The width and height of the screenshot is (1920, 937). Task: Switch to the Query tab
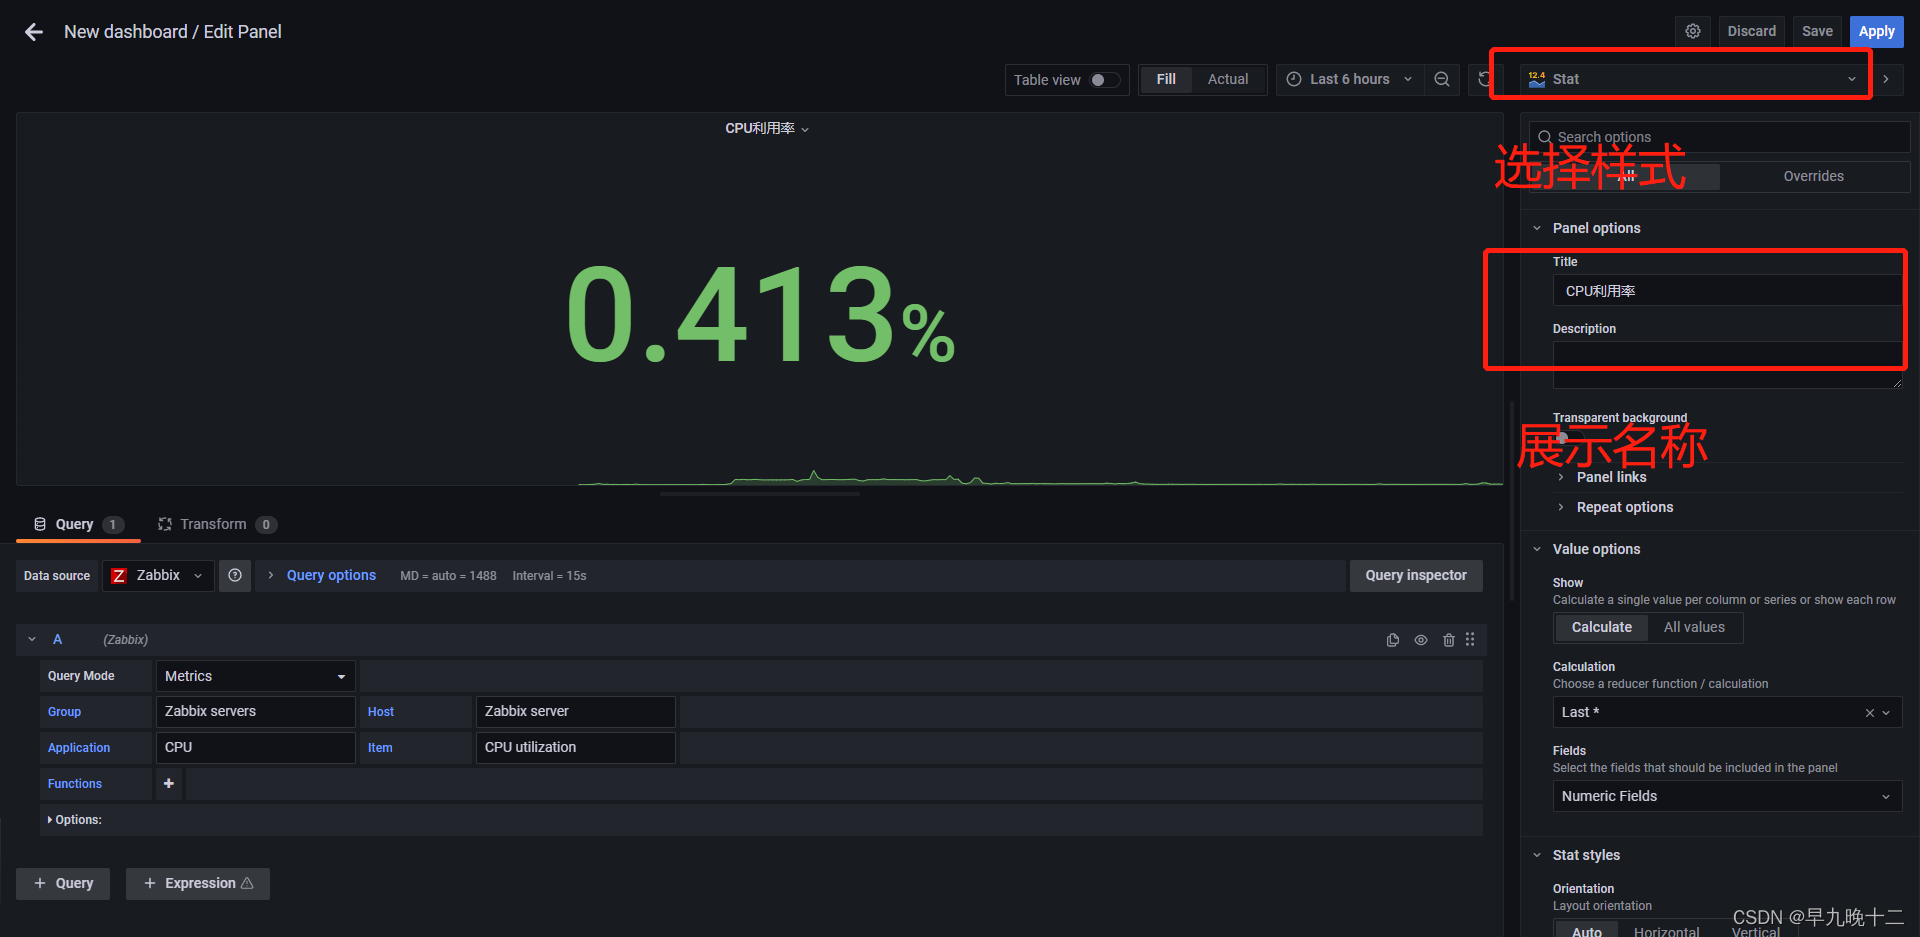point(78,524)
